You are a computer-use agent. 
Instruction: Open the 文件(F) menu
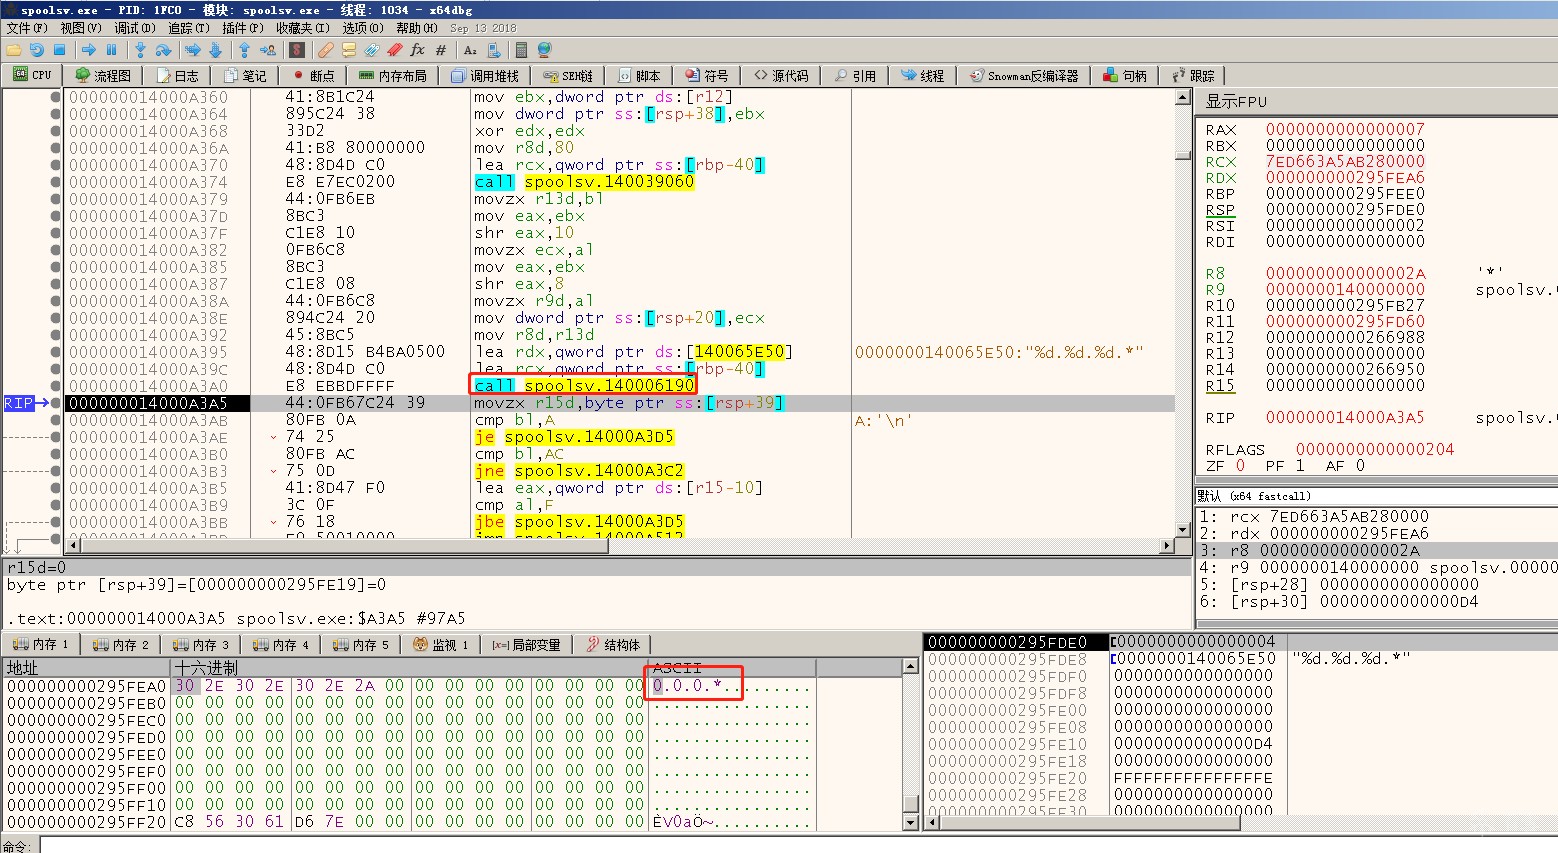click(26, 28)
